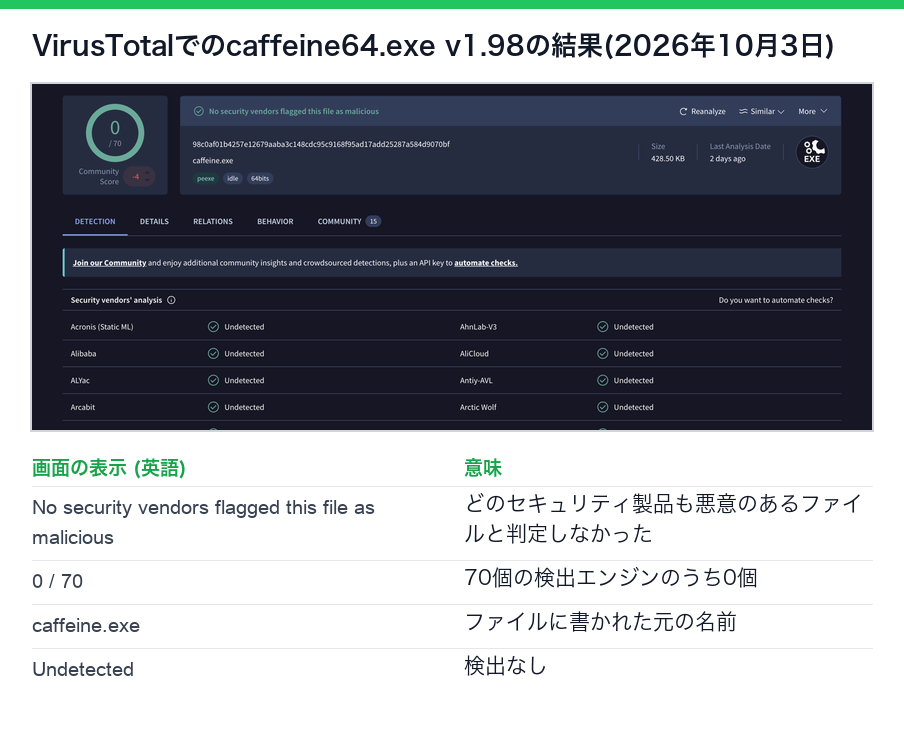Click table cell 'ファイルに書かれた元の名前'
Viewport: 904px width, 730px height.
click(x=600, y=622)
